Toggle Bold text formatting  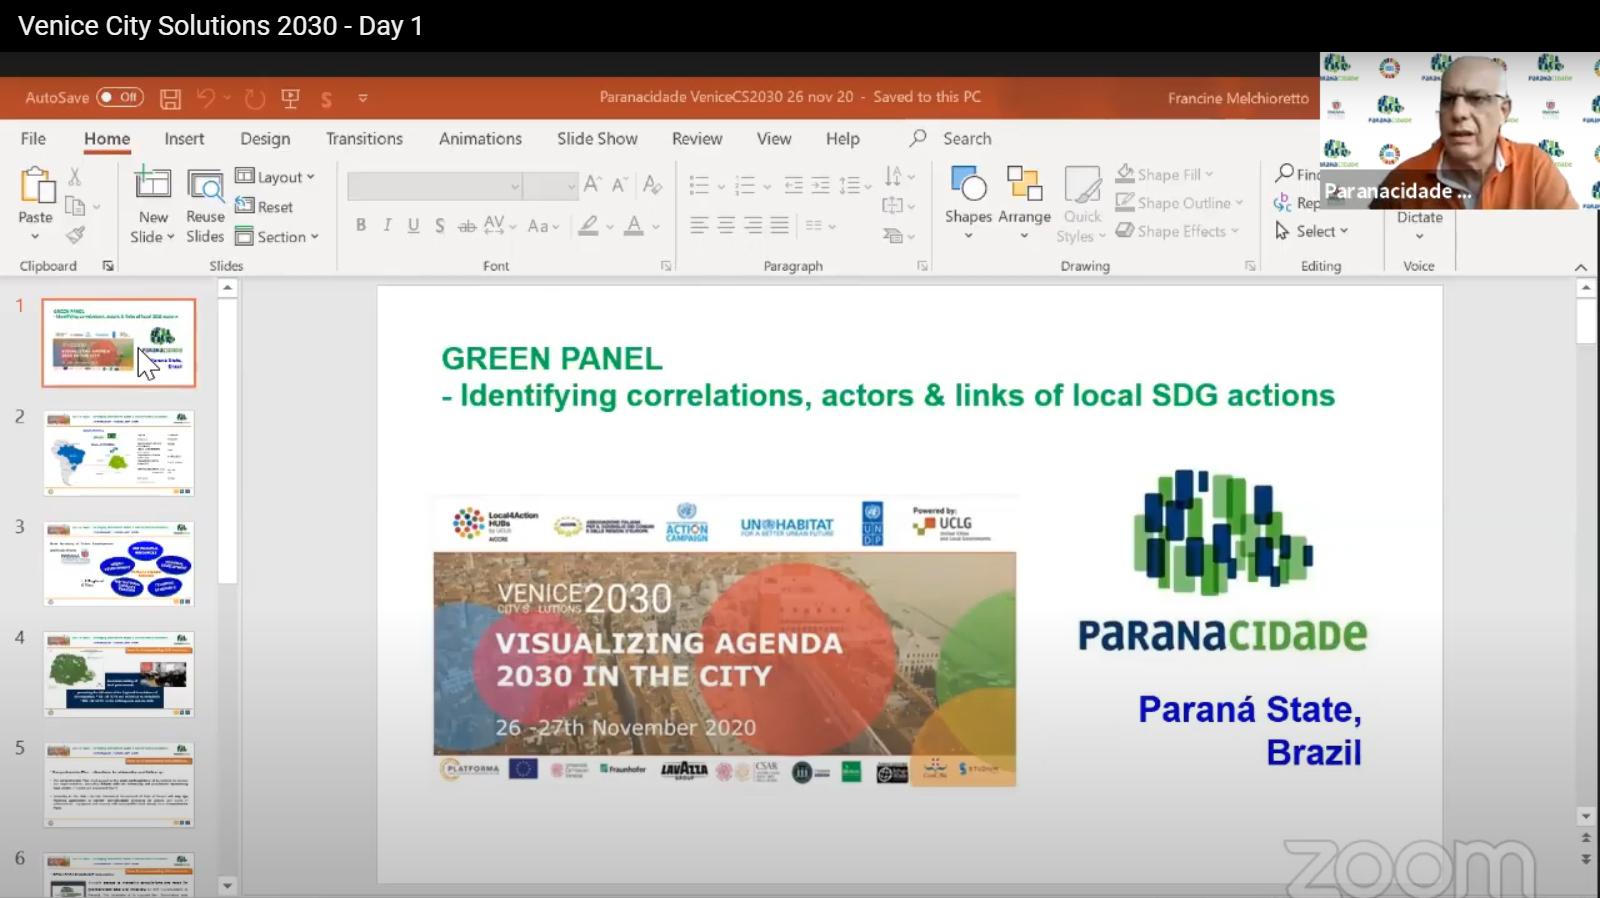(x=361, y=226)
